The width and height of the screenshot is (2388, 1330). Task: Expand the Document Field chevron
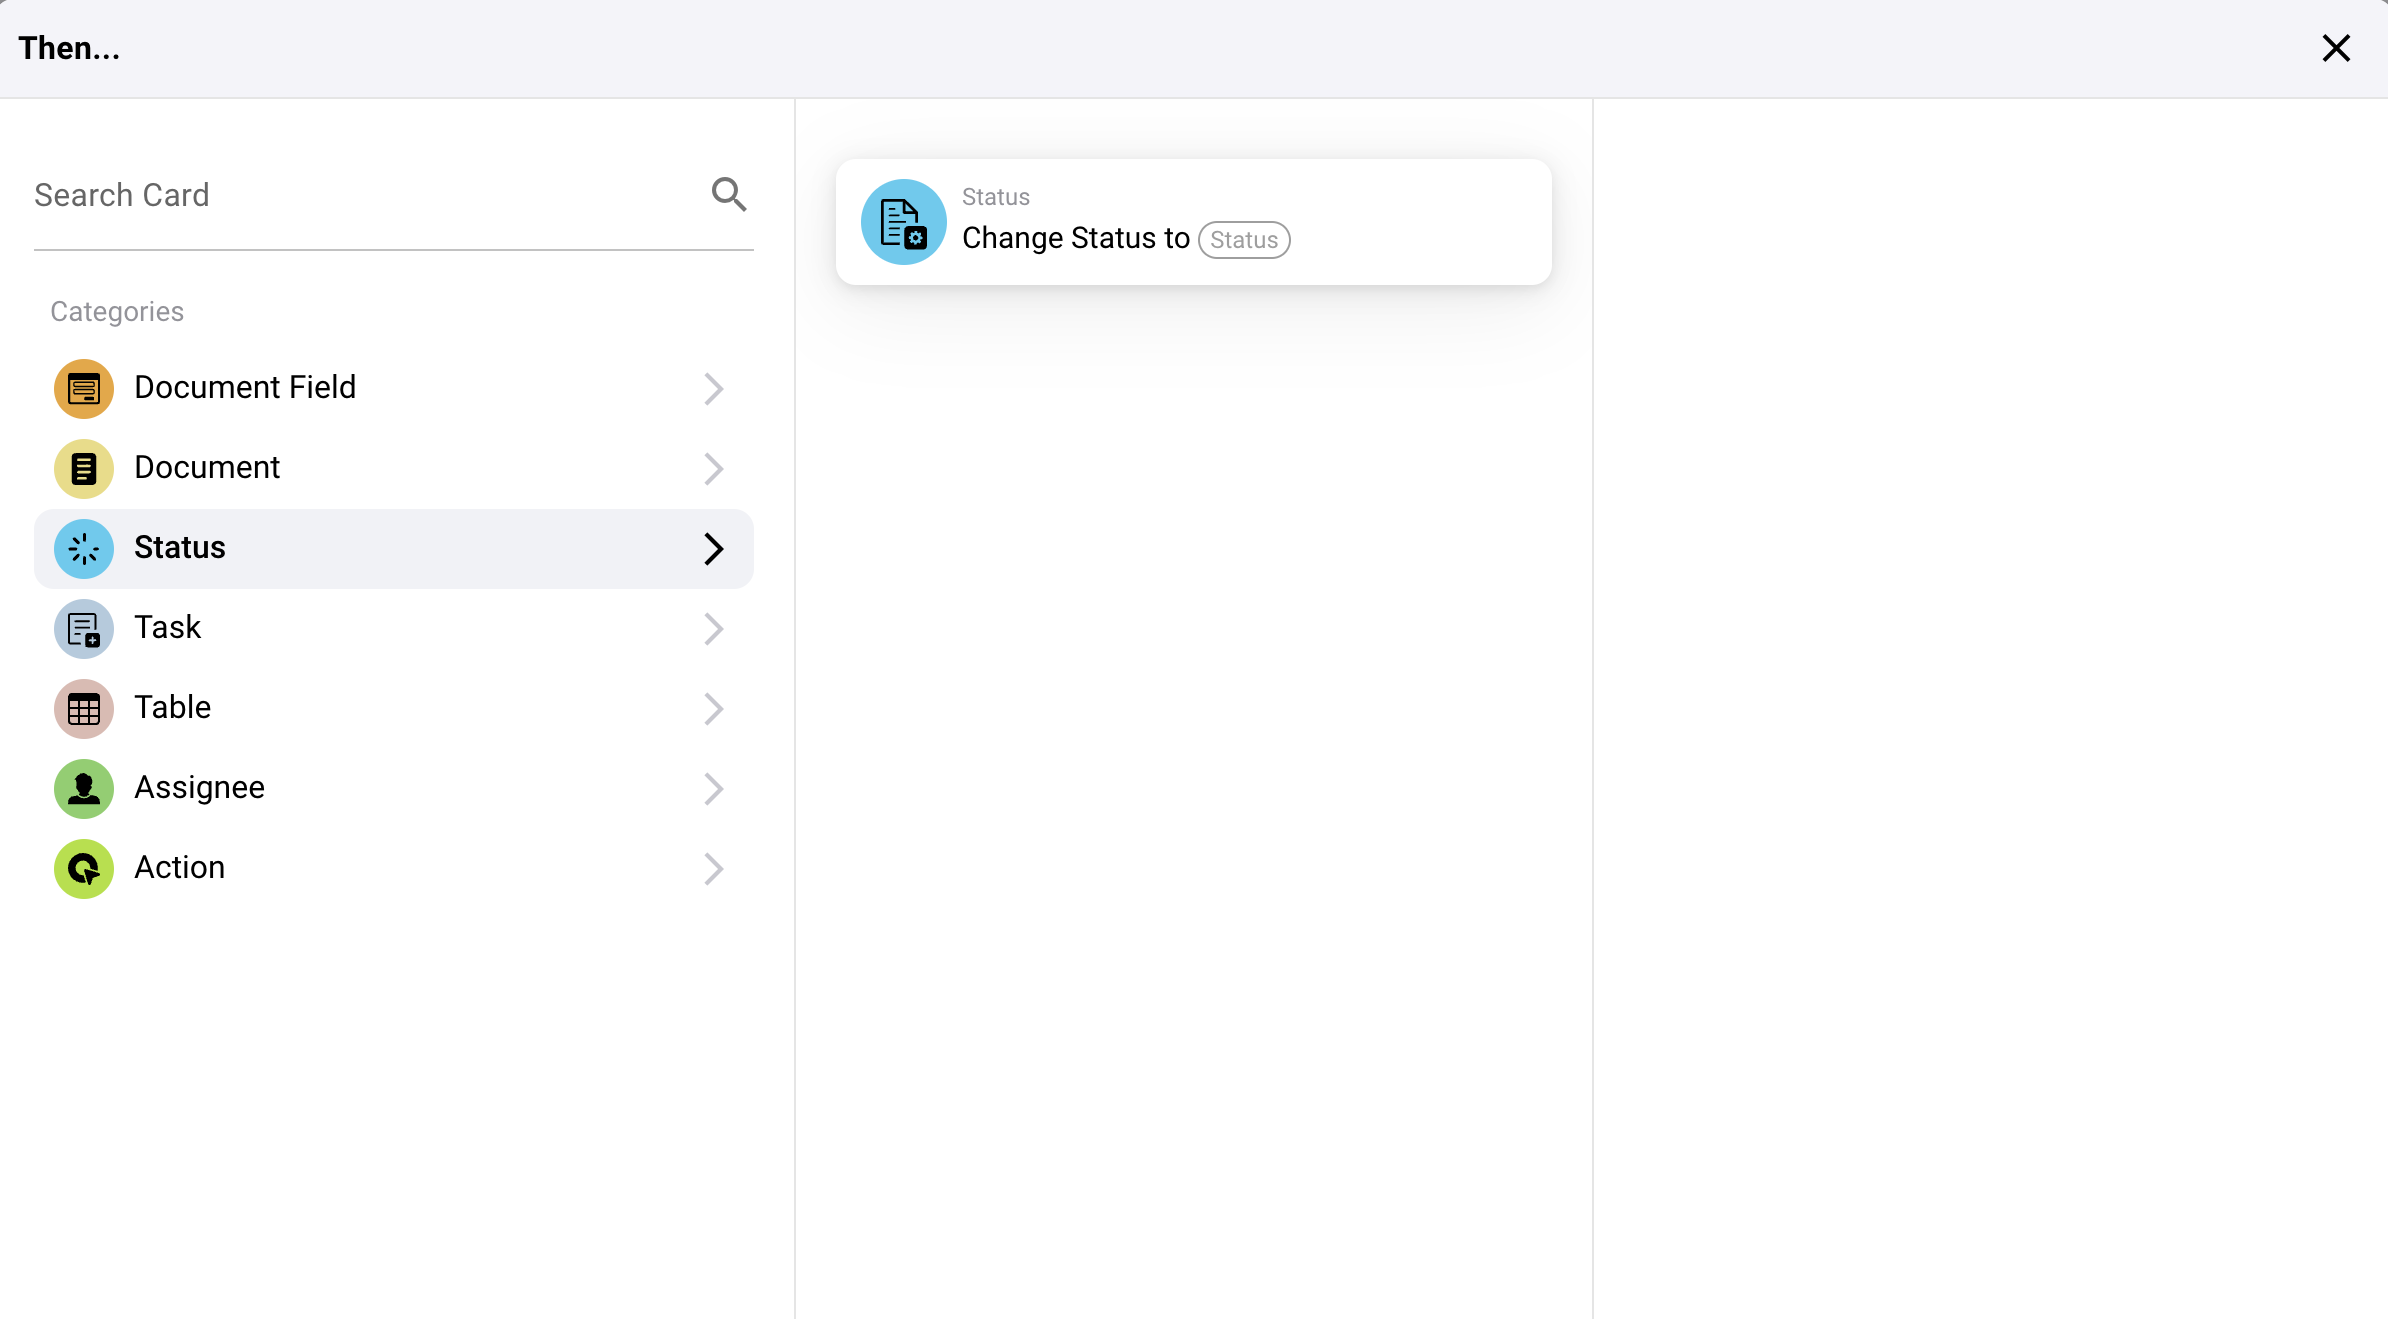pos(713,388)
